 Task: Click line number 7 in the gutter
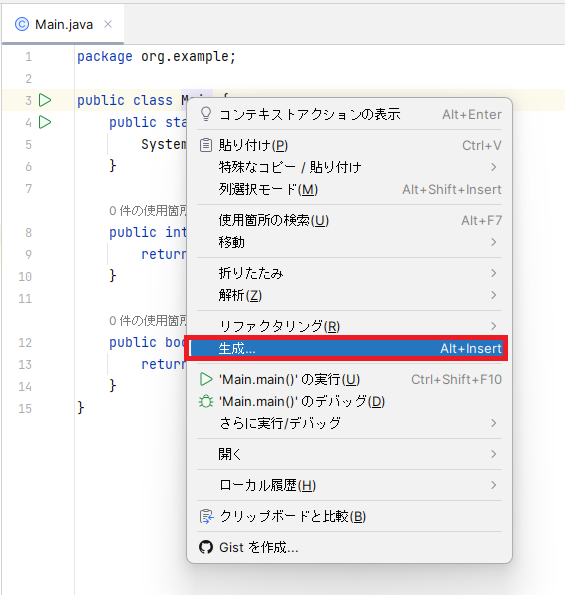(x=28, y=189)
